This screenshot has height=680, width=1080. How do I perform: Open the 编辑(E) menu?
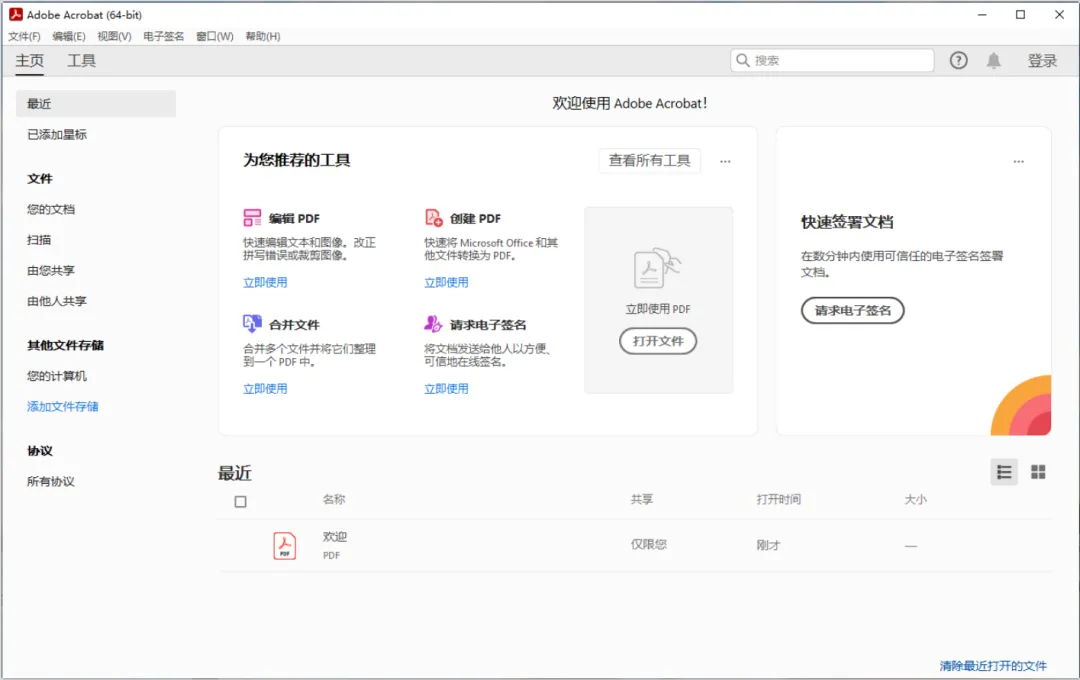tap(69, 37)
